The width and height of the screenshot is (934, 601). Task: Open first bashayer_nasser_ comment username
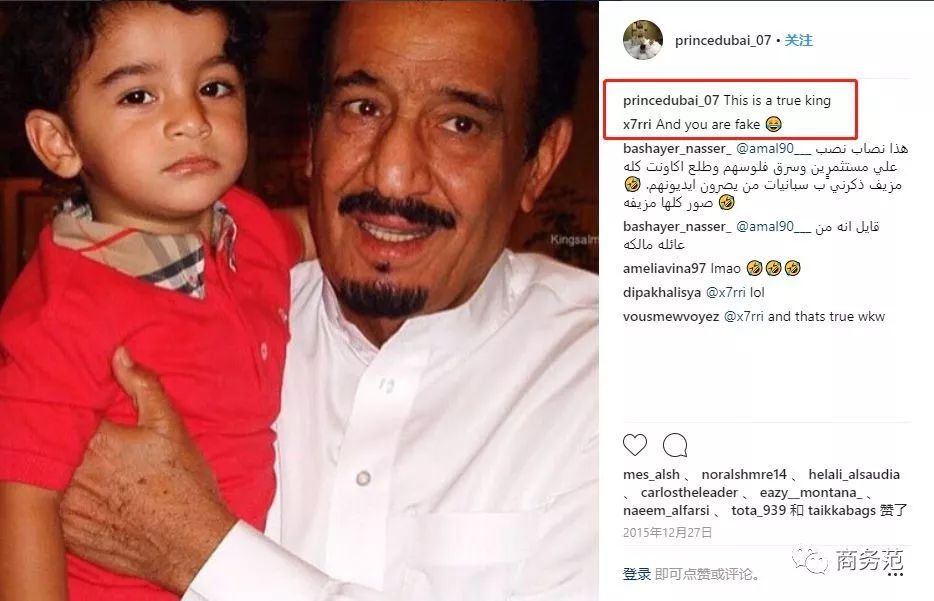[x=677, y=149]
